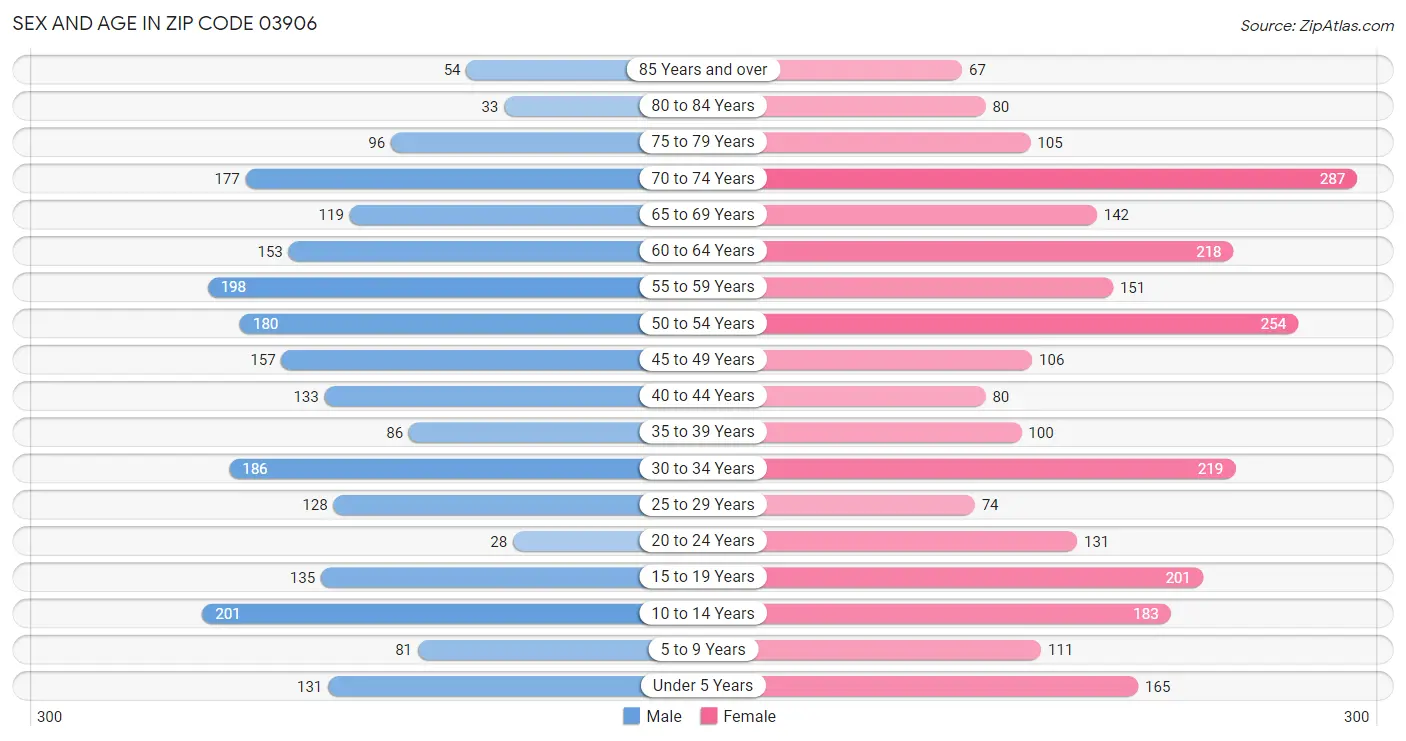Click the 85 Years and over label

[703, 70]
